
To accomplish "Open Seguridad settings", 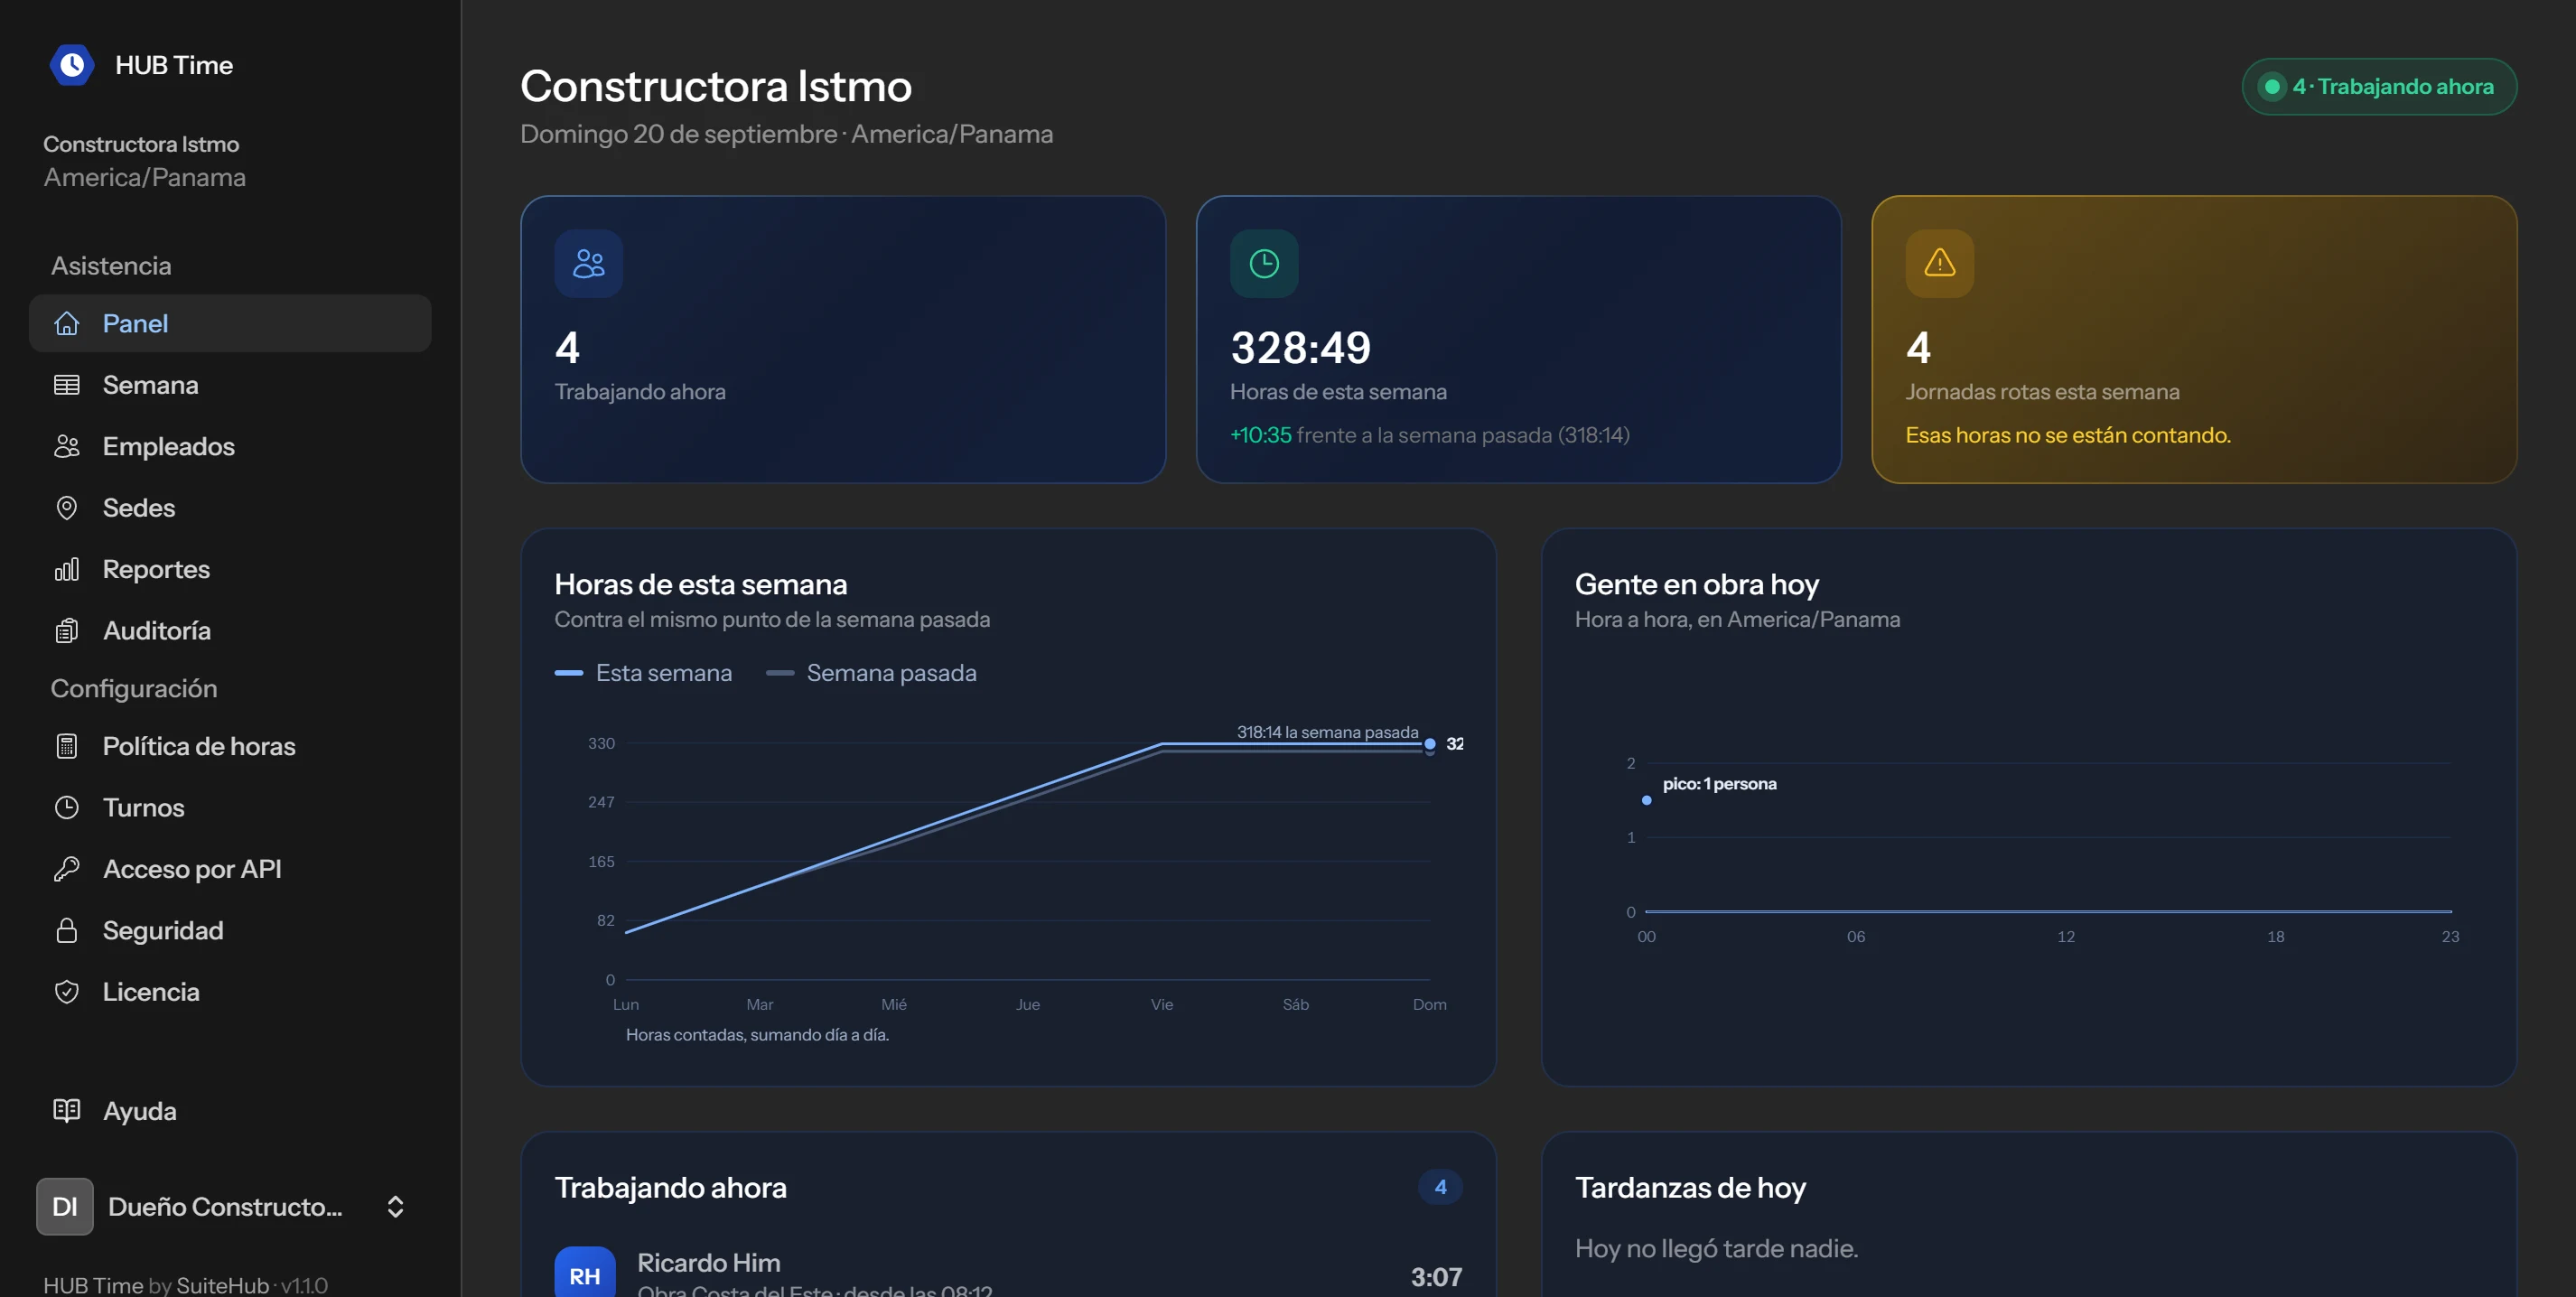I will [x=230, y=931].
